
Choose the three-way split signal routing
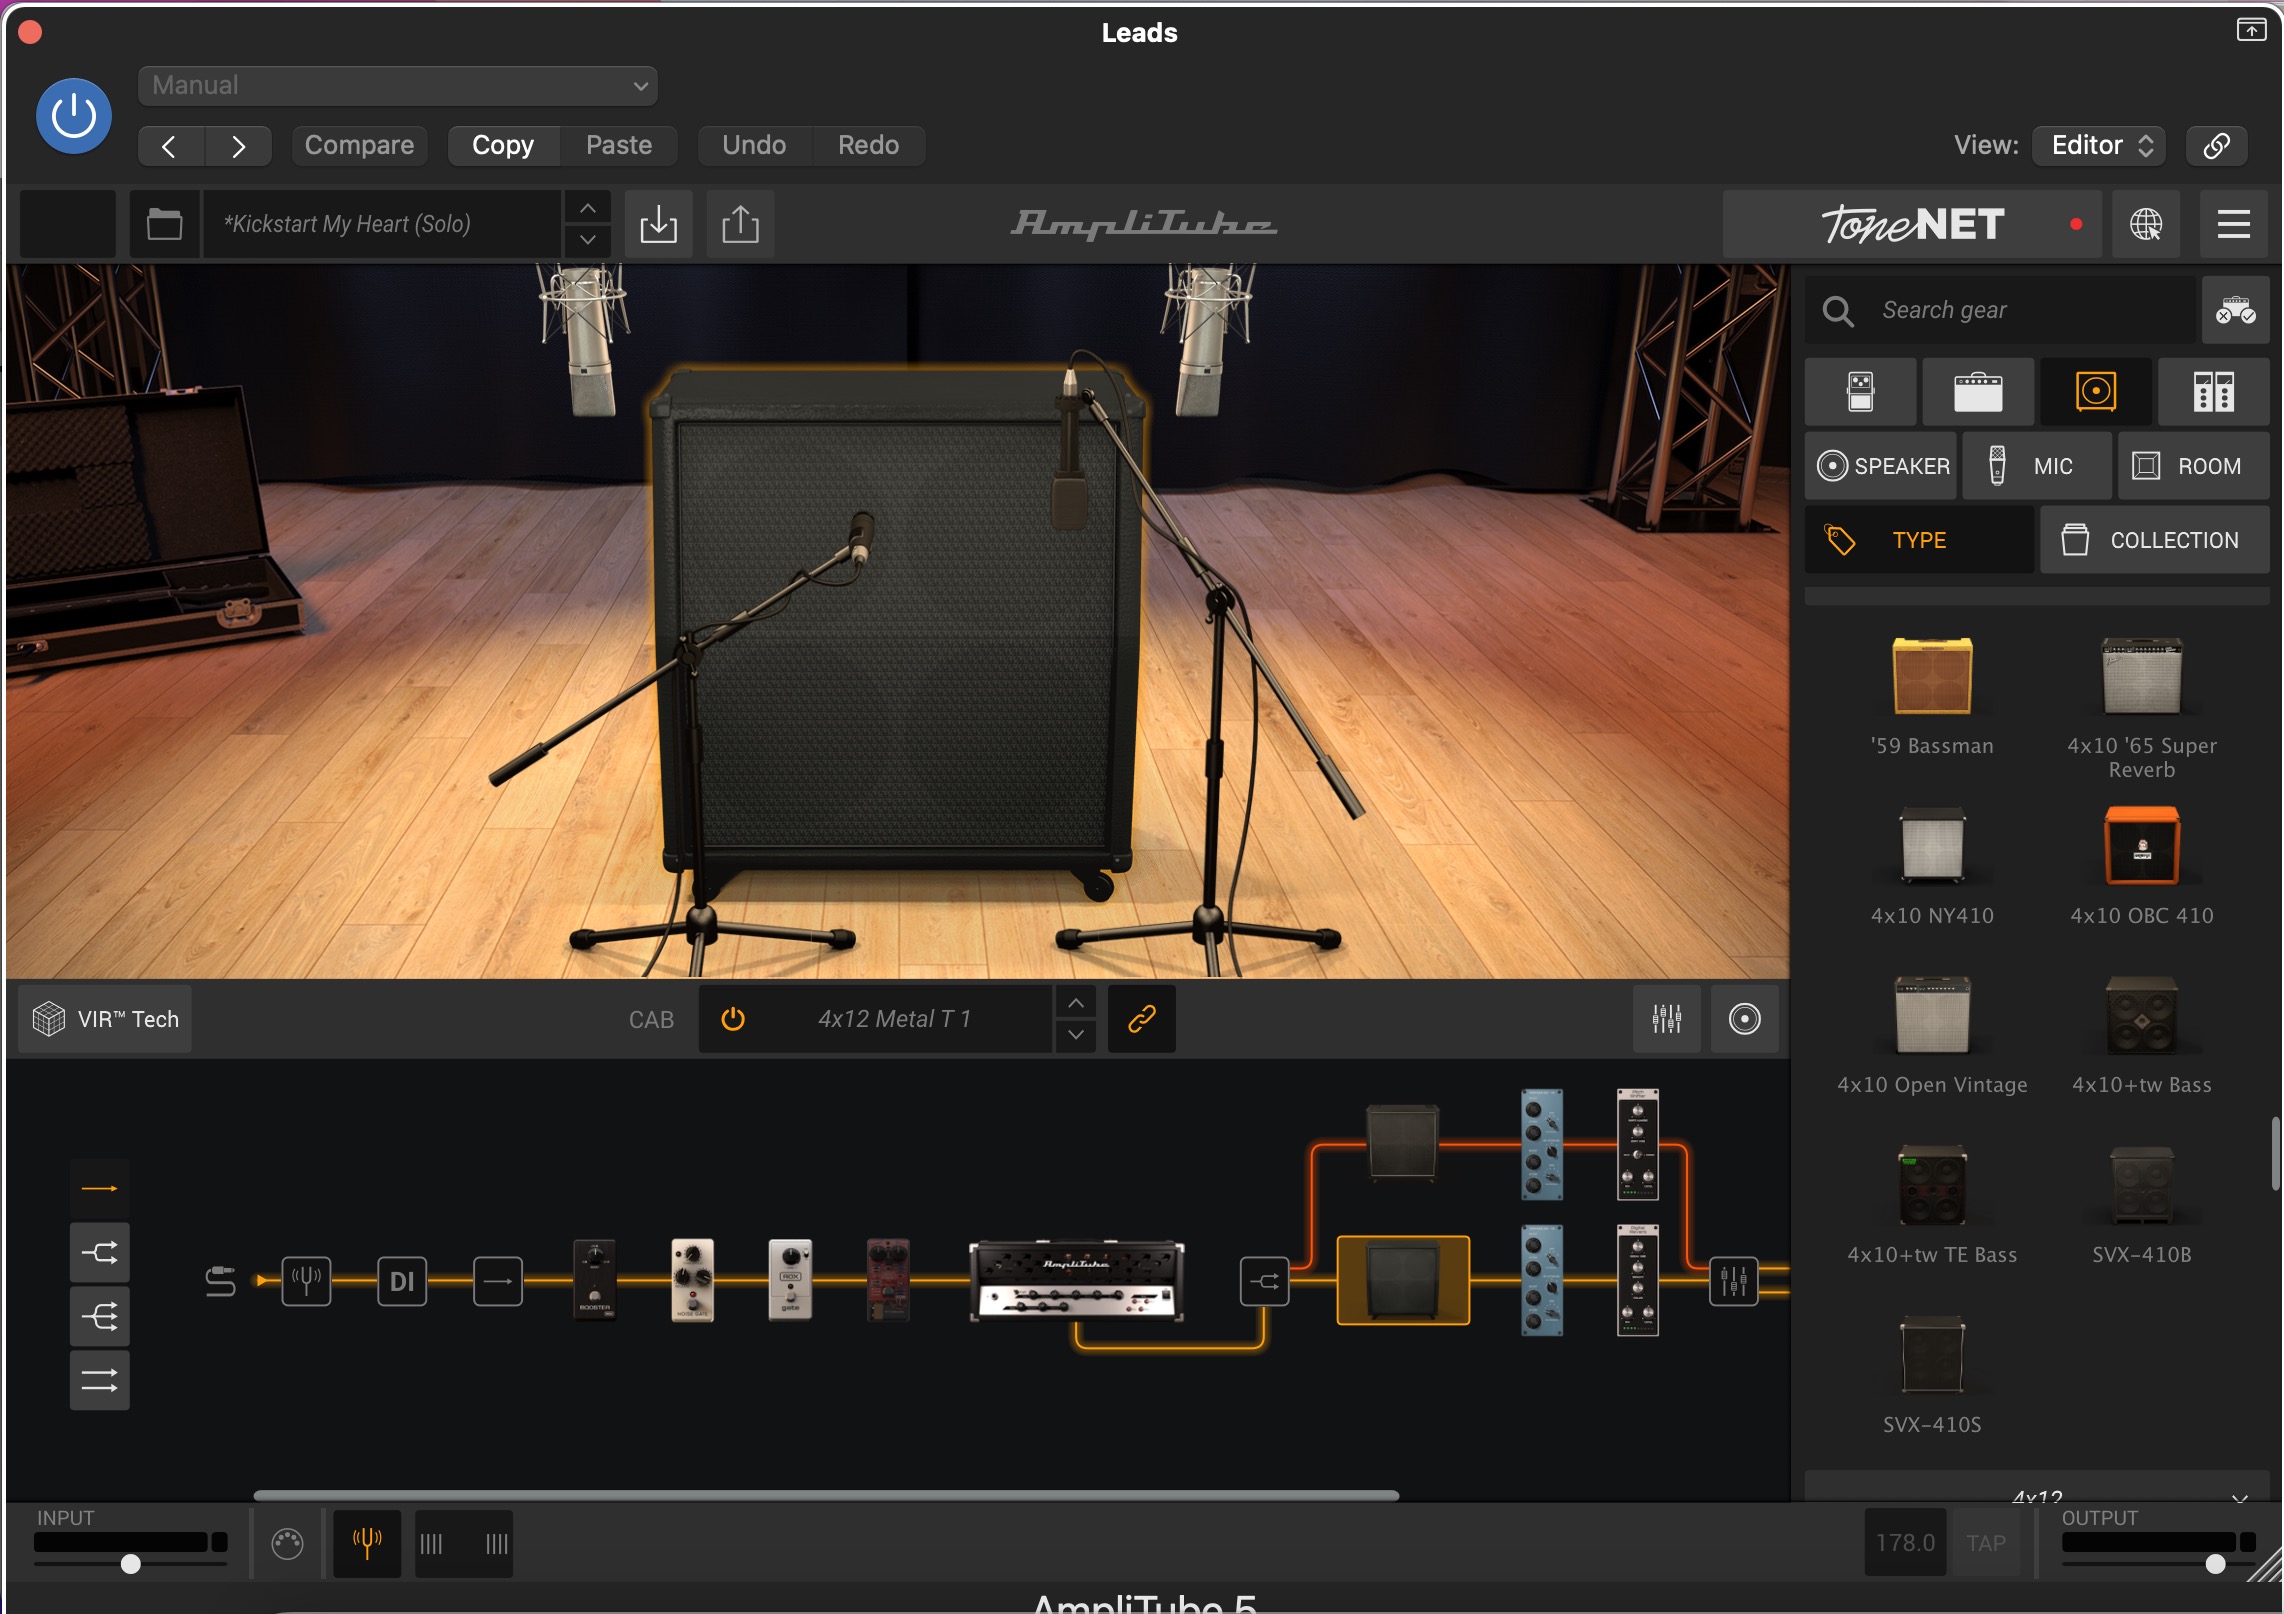[100, 1316]
